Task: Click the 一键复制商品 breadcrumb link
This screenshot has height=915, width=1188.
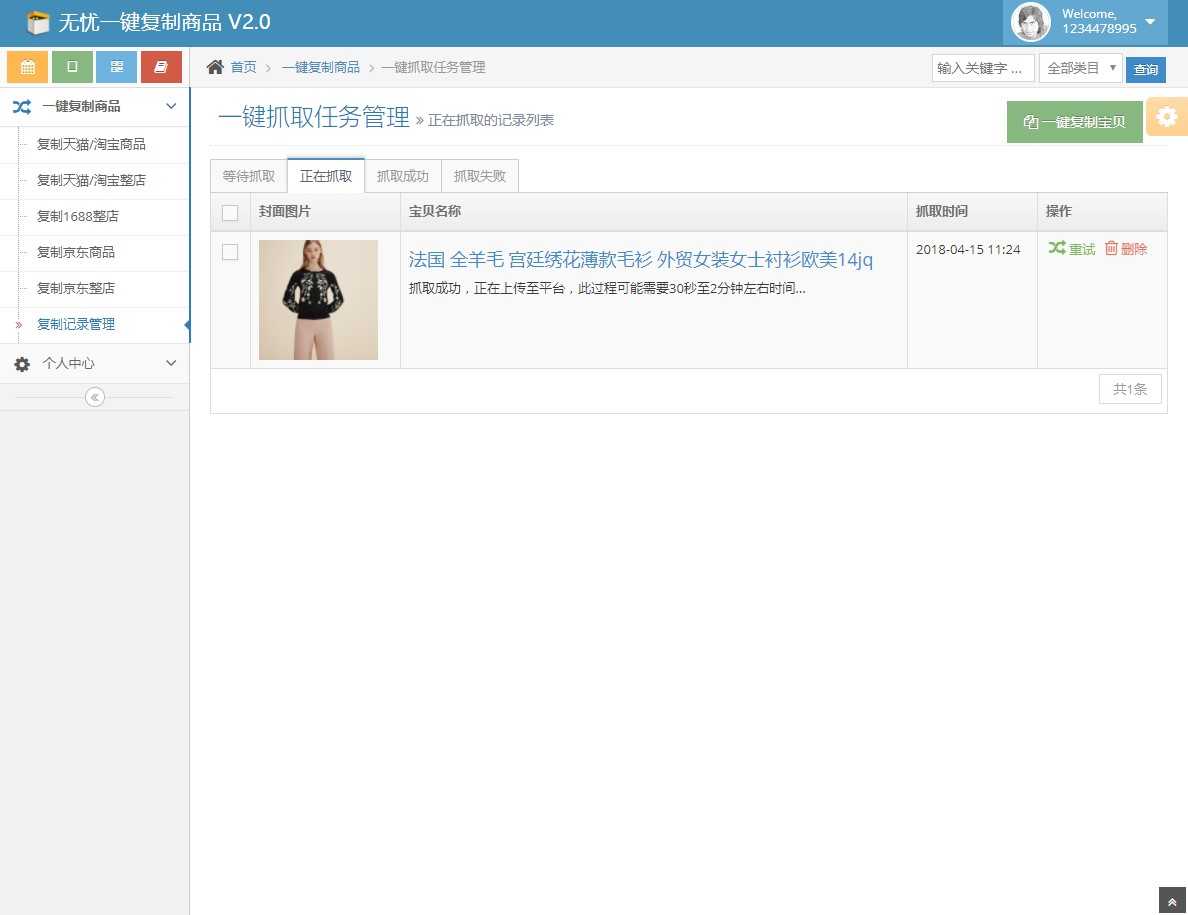Action: 320,67
